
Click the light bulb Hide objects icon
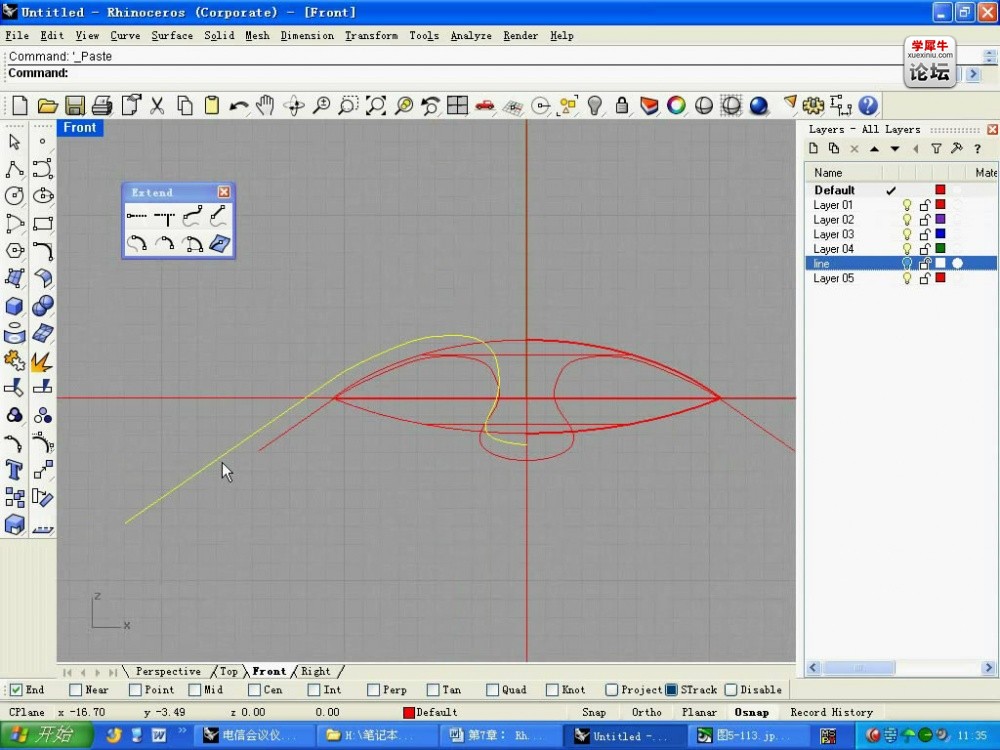[594, 105]
